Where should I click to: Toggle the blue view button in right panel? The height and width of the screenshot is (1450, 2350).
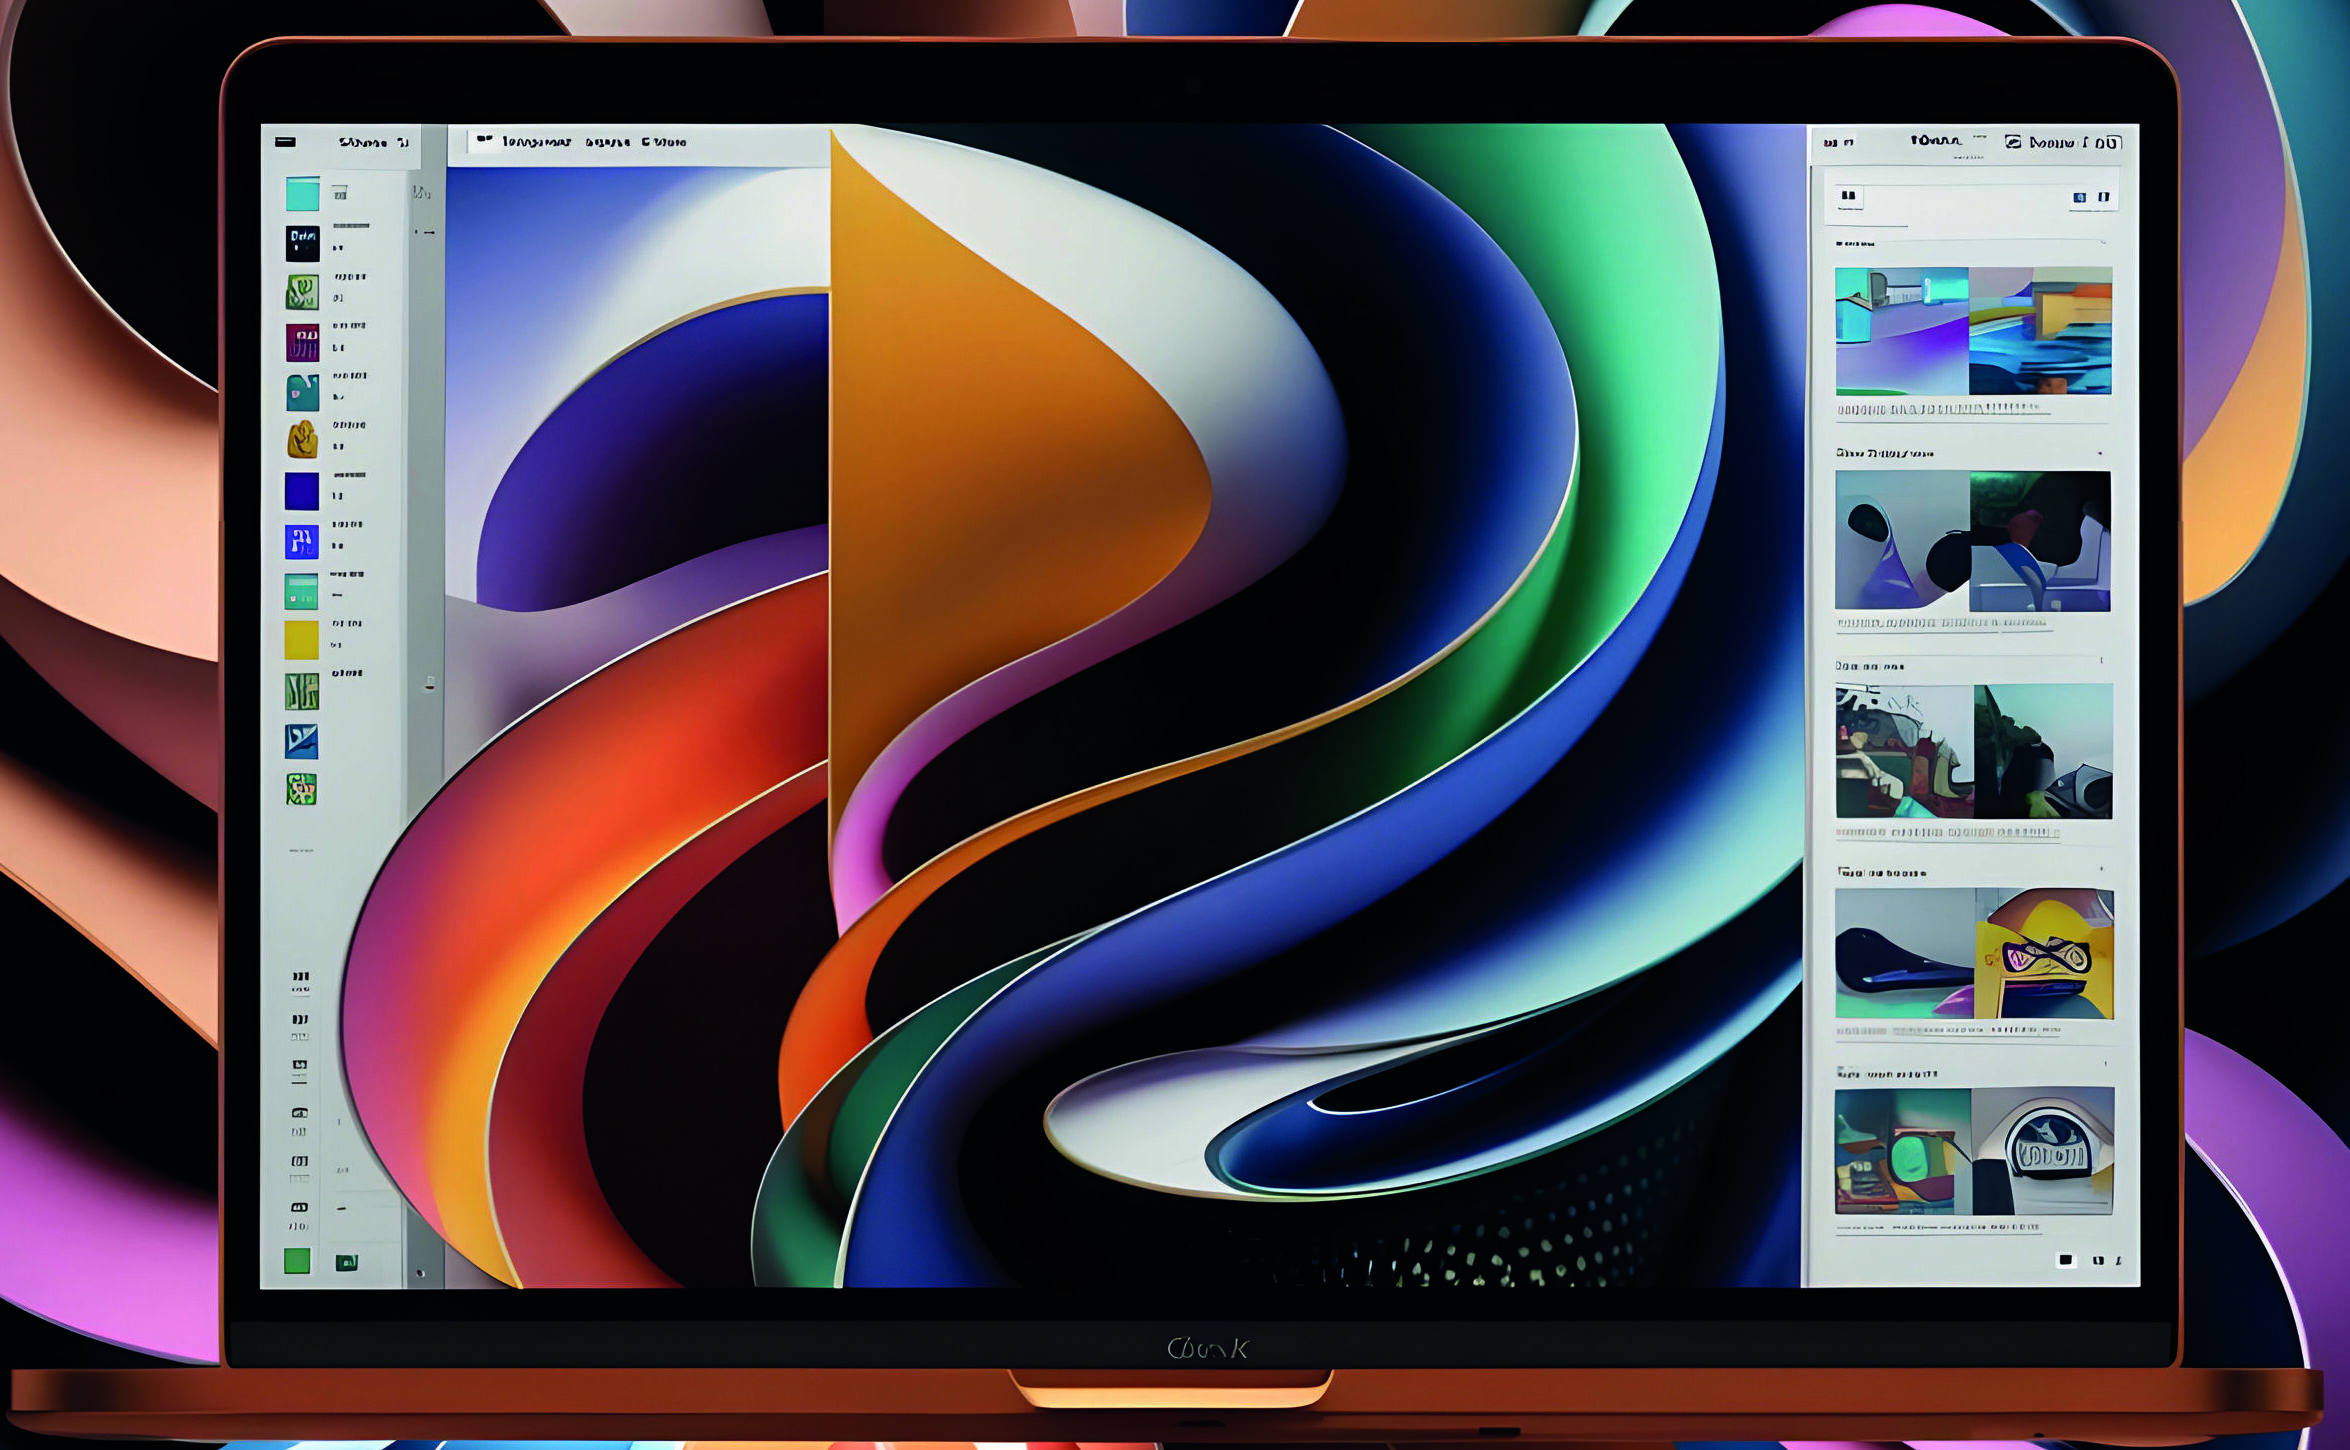tap(2079, 198)
